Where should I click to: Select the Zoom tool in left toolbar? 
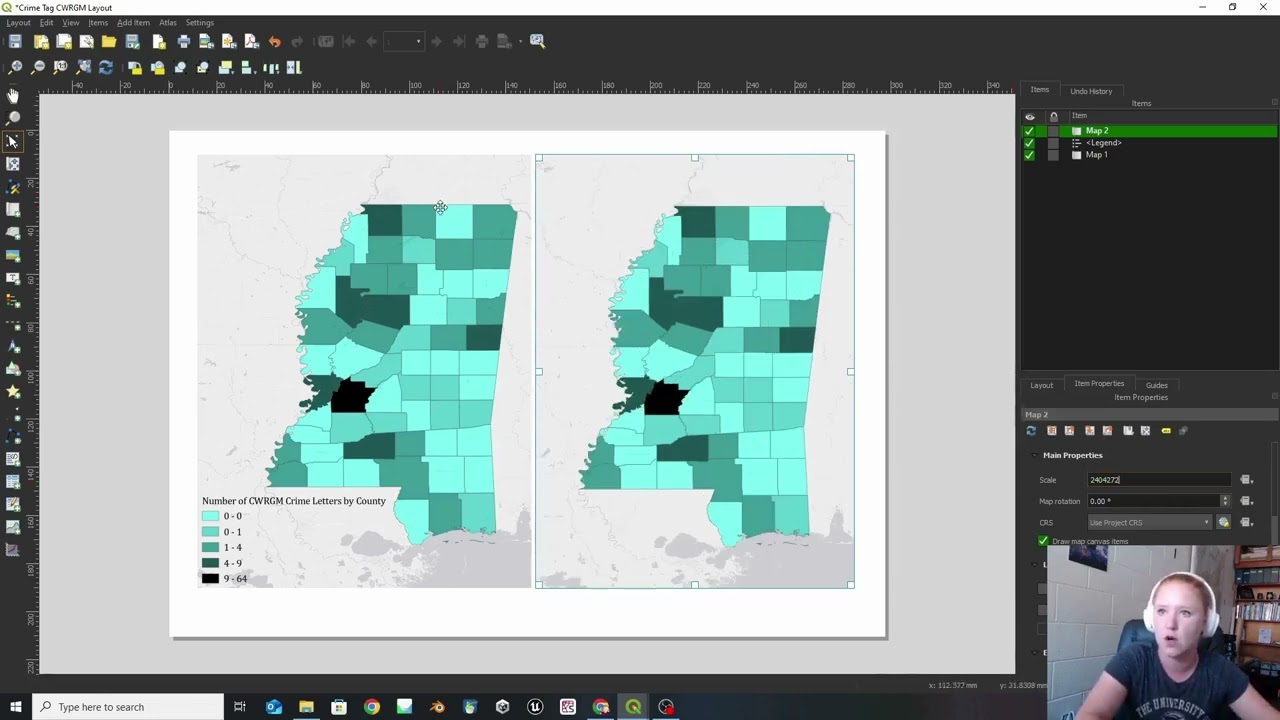13,118
